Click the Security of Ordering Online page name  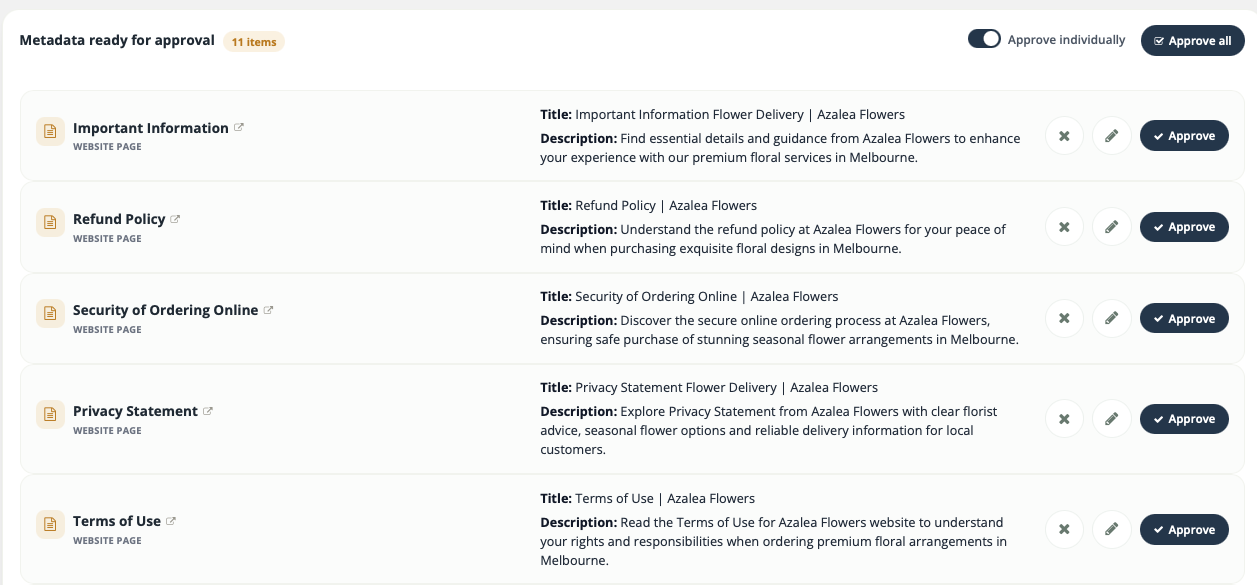pos(166,310)
